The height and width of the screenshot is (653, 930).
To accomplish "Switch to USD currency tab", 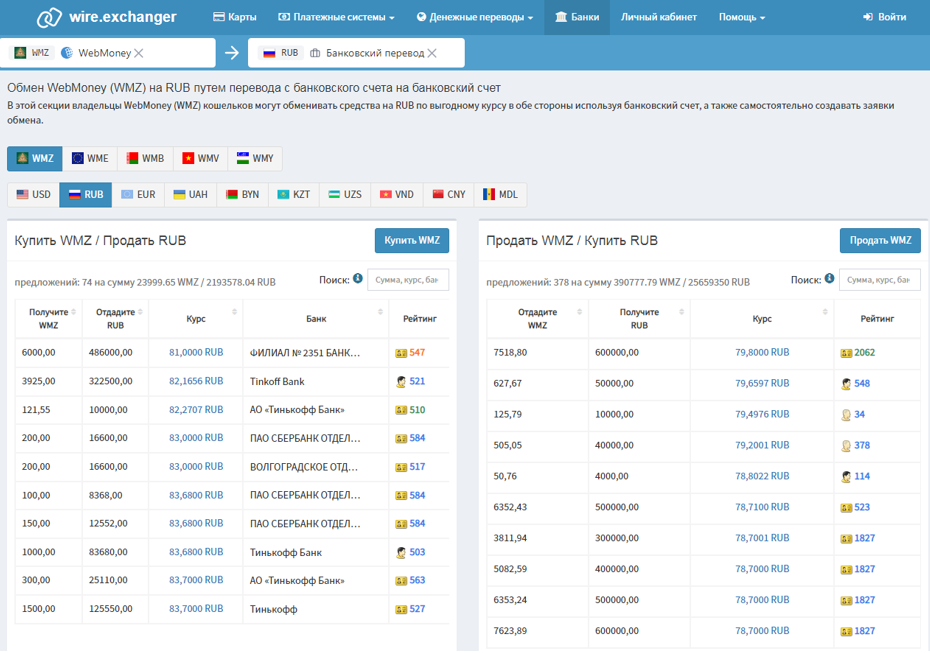I will click(x=33, y=195).
